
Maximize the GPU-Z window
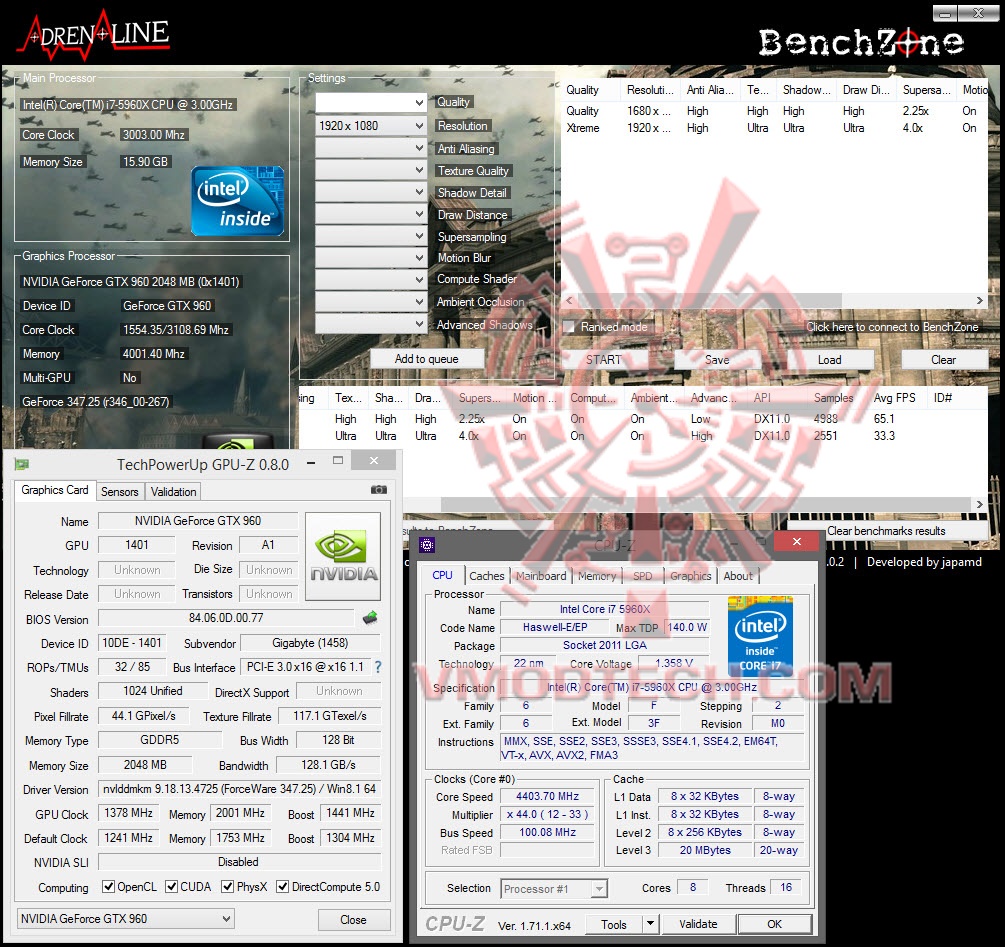(x=338, y=460)
